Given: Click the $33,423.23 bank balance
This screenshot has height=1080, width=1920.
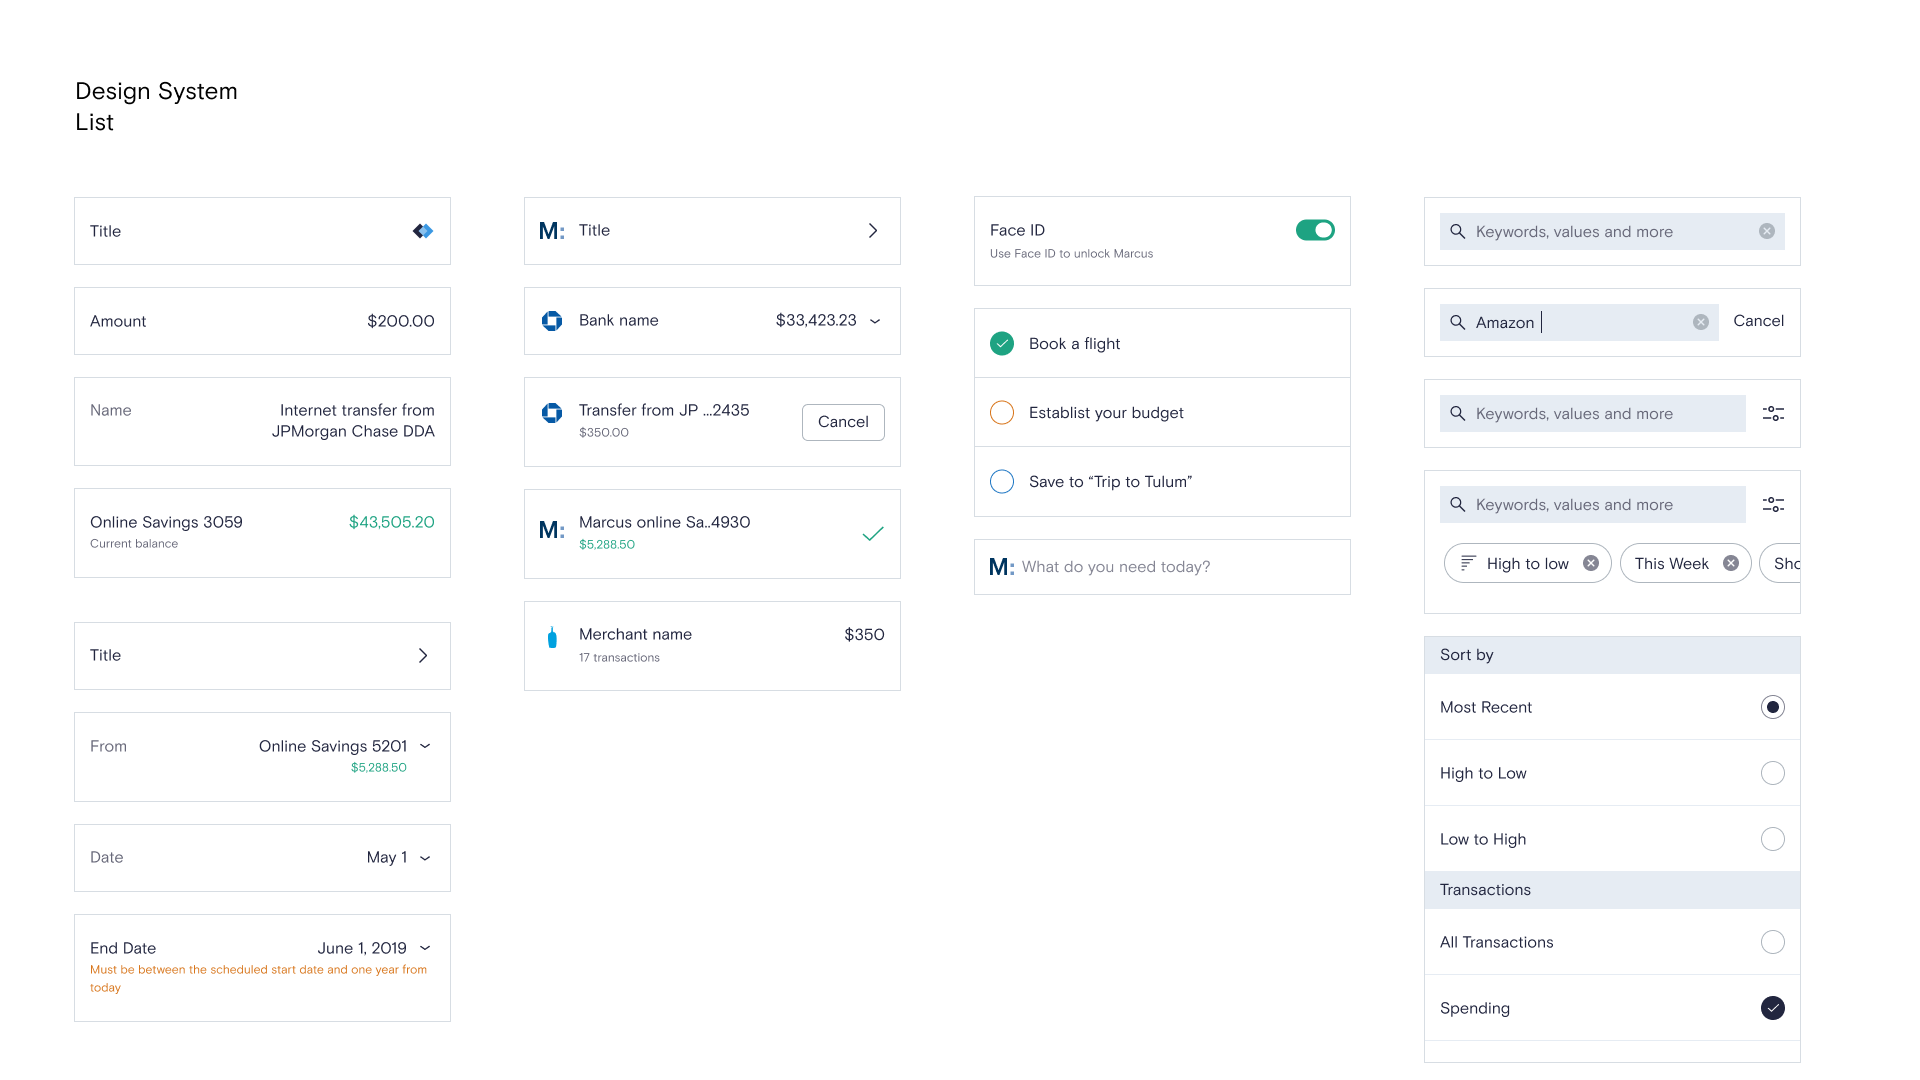Looking at the screenshot, I should [816, 320].
